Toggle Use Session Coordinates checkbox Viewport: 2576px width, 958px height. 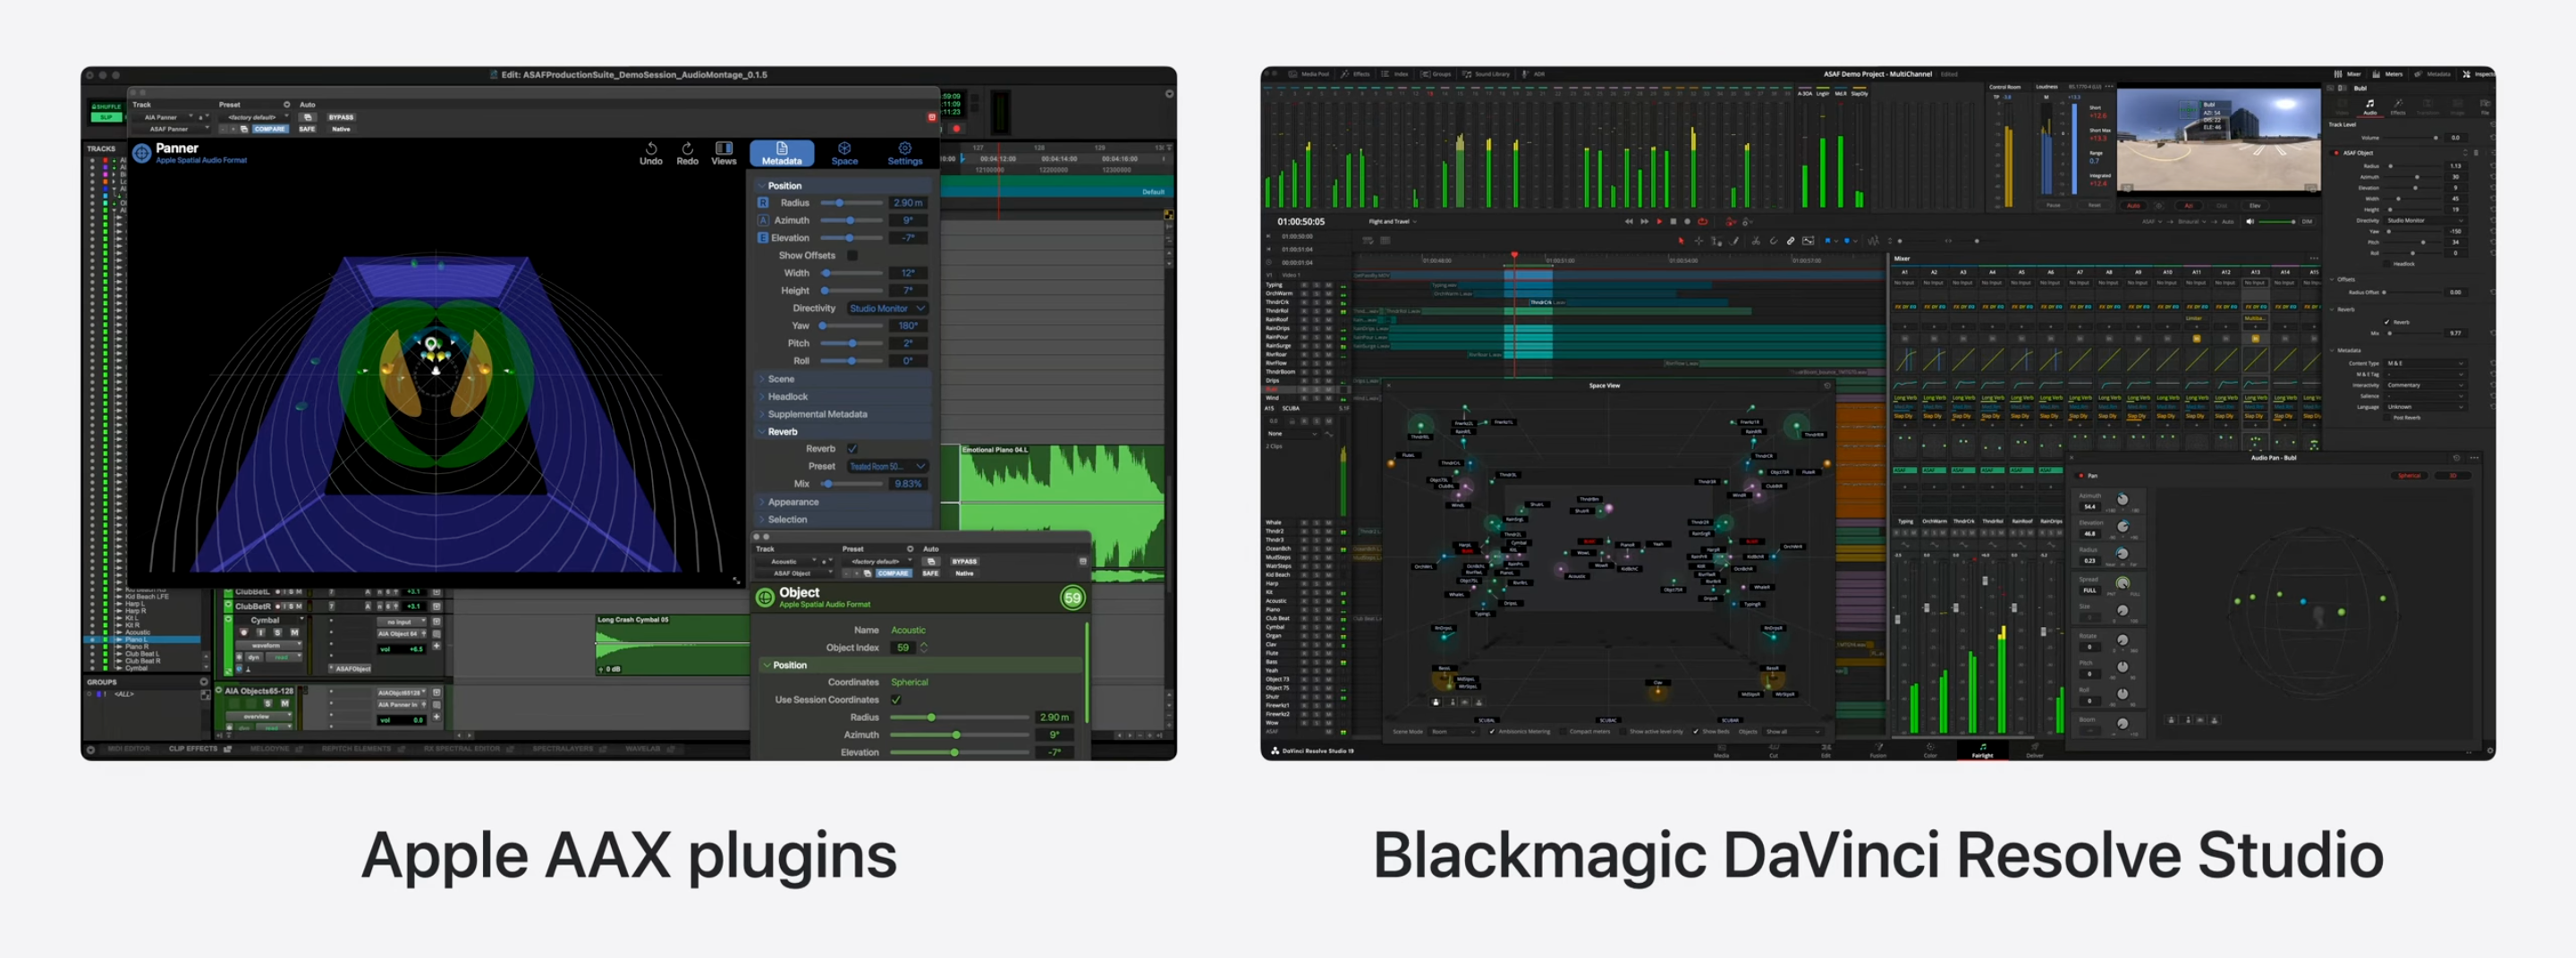896,700
